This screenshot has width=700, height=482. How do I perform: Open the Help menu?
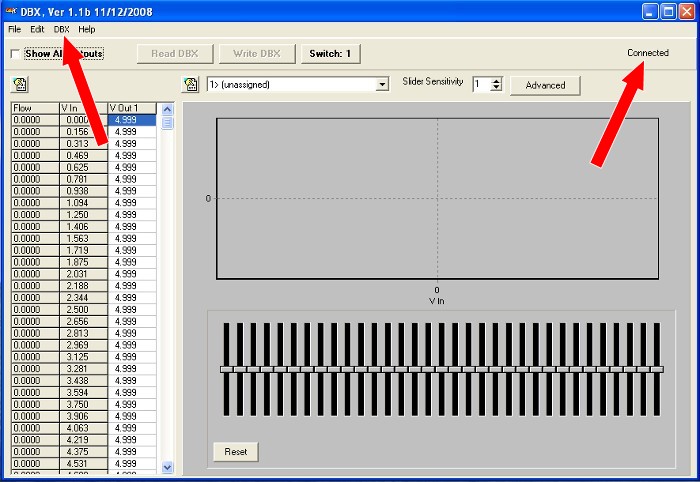[87, 29]
